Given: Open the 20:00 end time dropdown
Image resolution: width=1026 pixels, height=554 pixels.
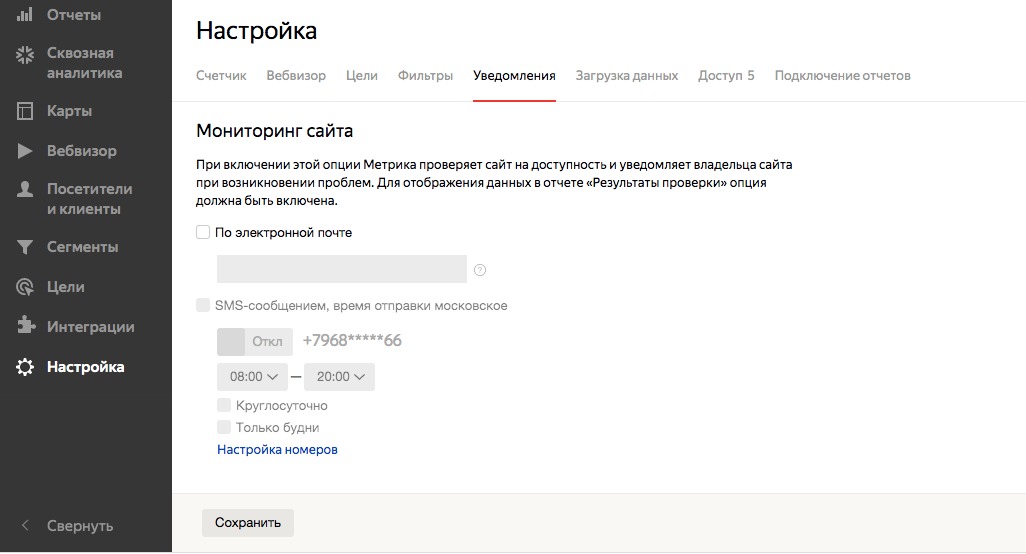Looking at the screenshot, I should (x=340, y=377).
